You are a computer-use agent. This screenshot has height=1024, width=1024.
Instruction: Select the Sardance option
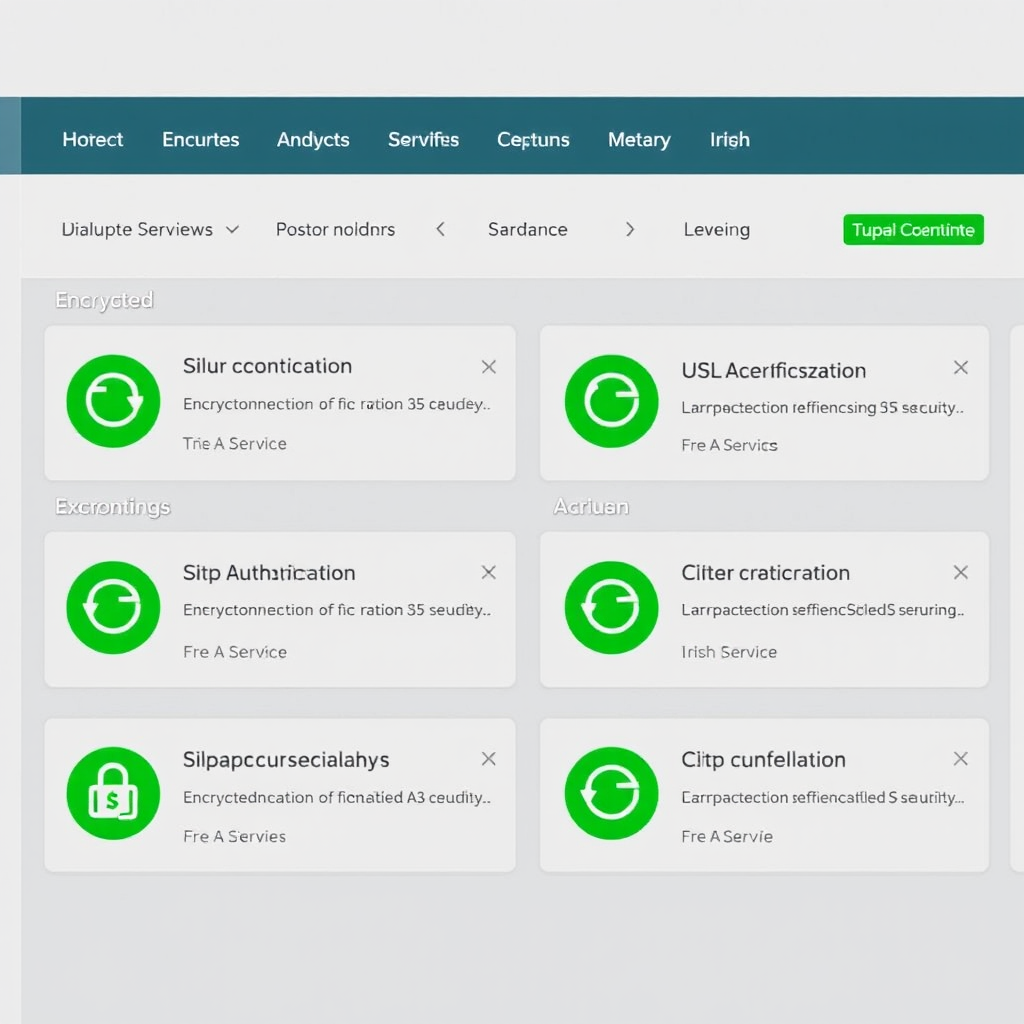tap(528, 229)
